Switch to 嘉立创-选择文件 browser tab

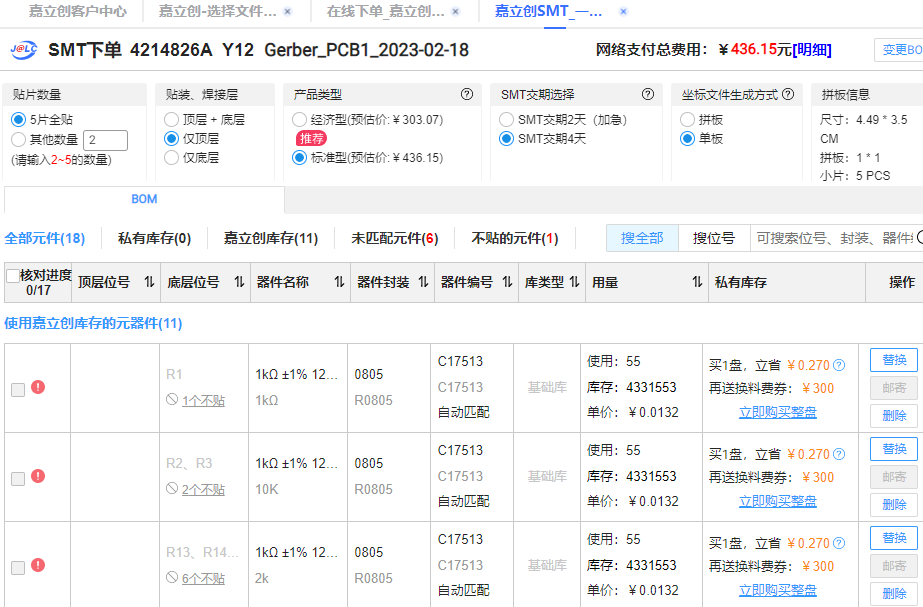point(217,11)
